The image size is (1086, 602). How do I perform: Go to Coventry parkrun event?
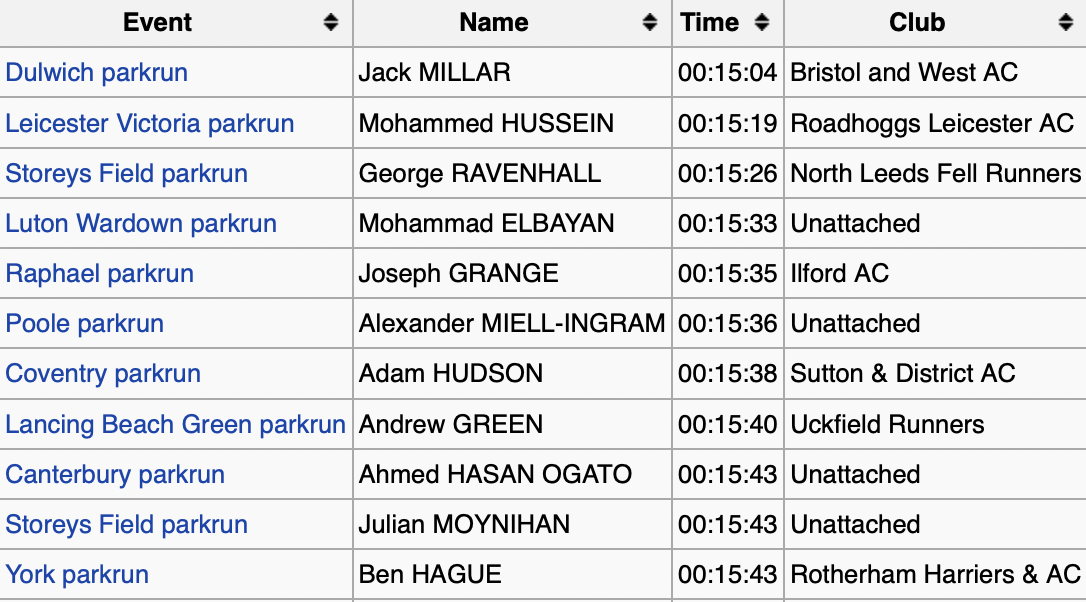[x=103, y=373]
